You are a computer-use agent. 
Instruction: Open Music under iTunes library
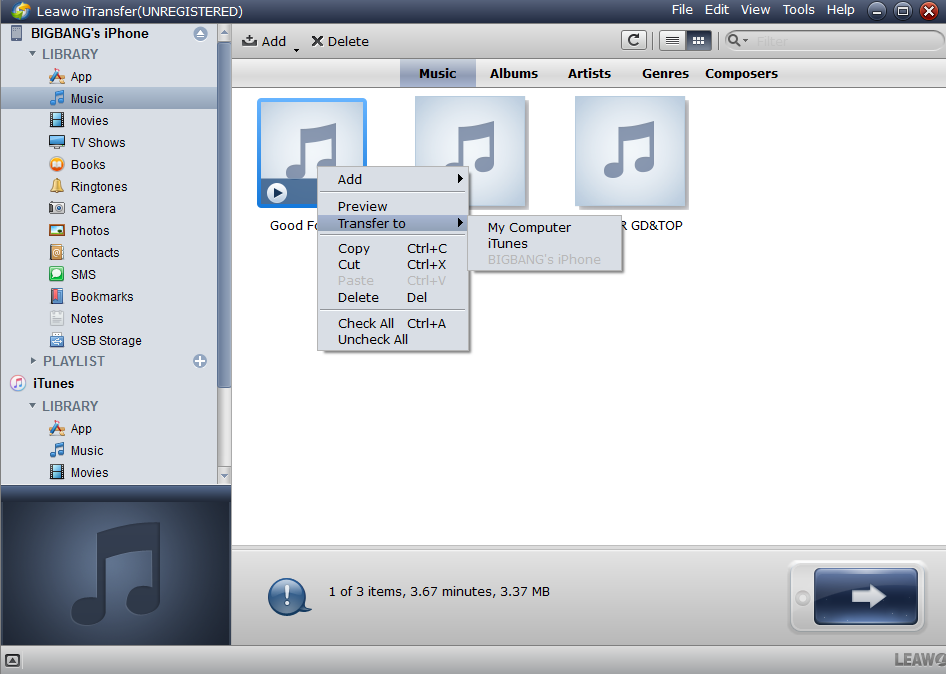pos(87,451)
